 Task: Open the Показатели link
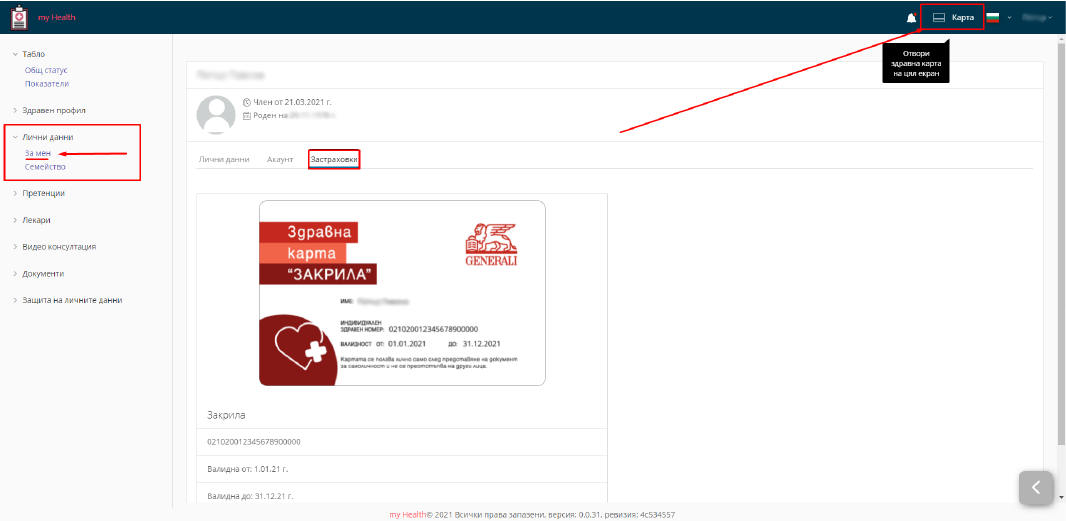47,84
